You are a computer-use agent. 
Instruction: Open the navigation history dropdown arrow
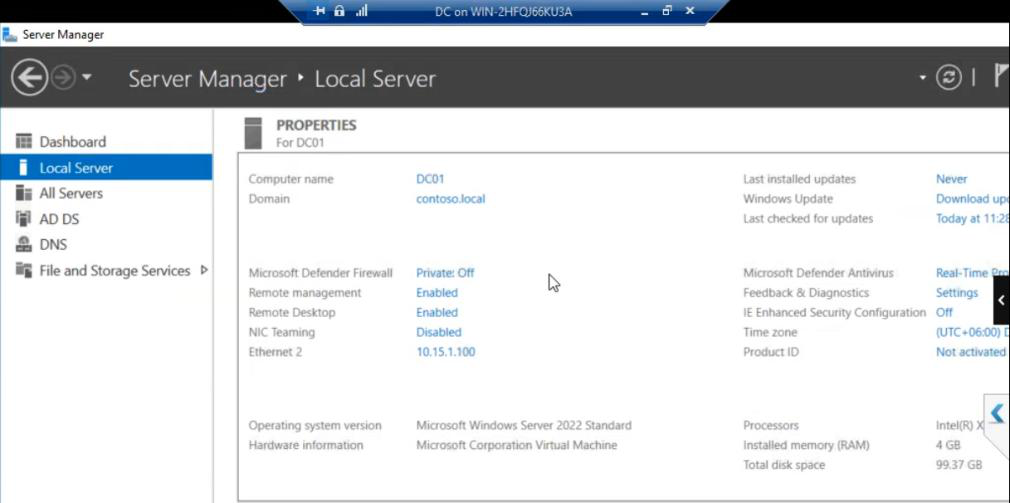coord(87,78)
